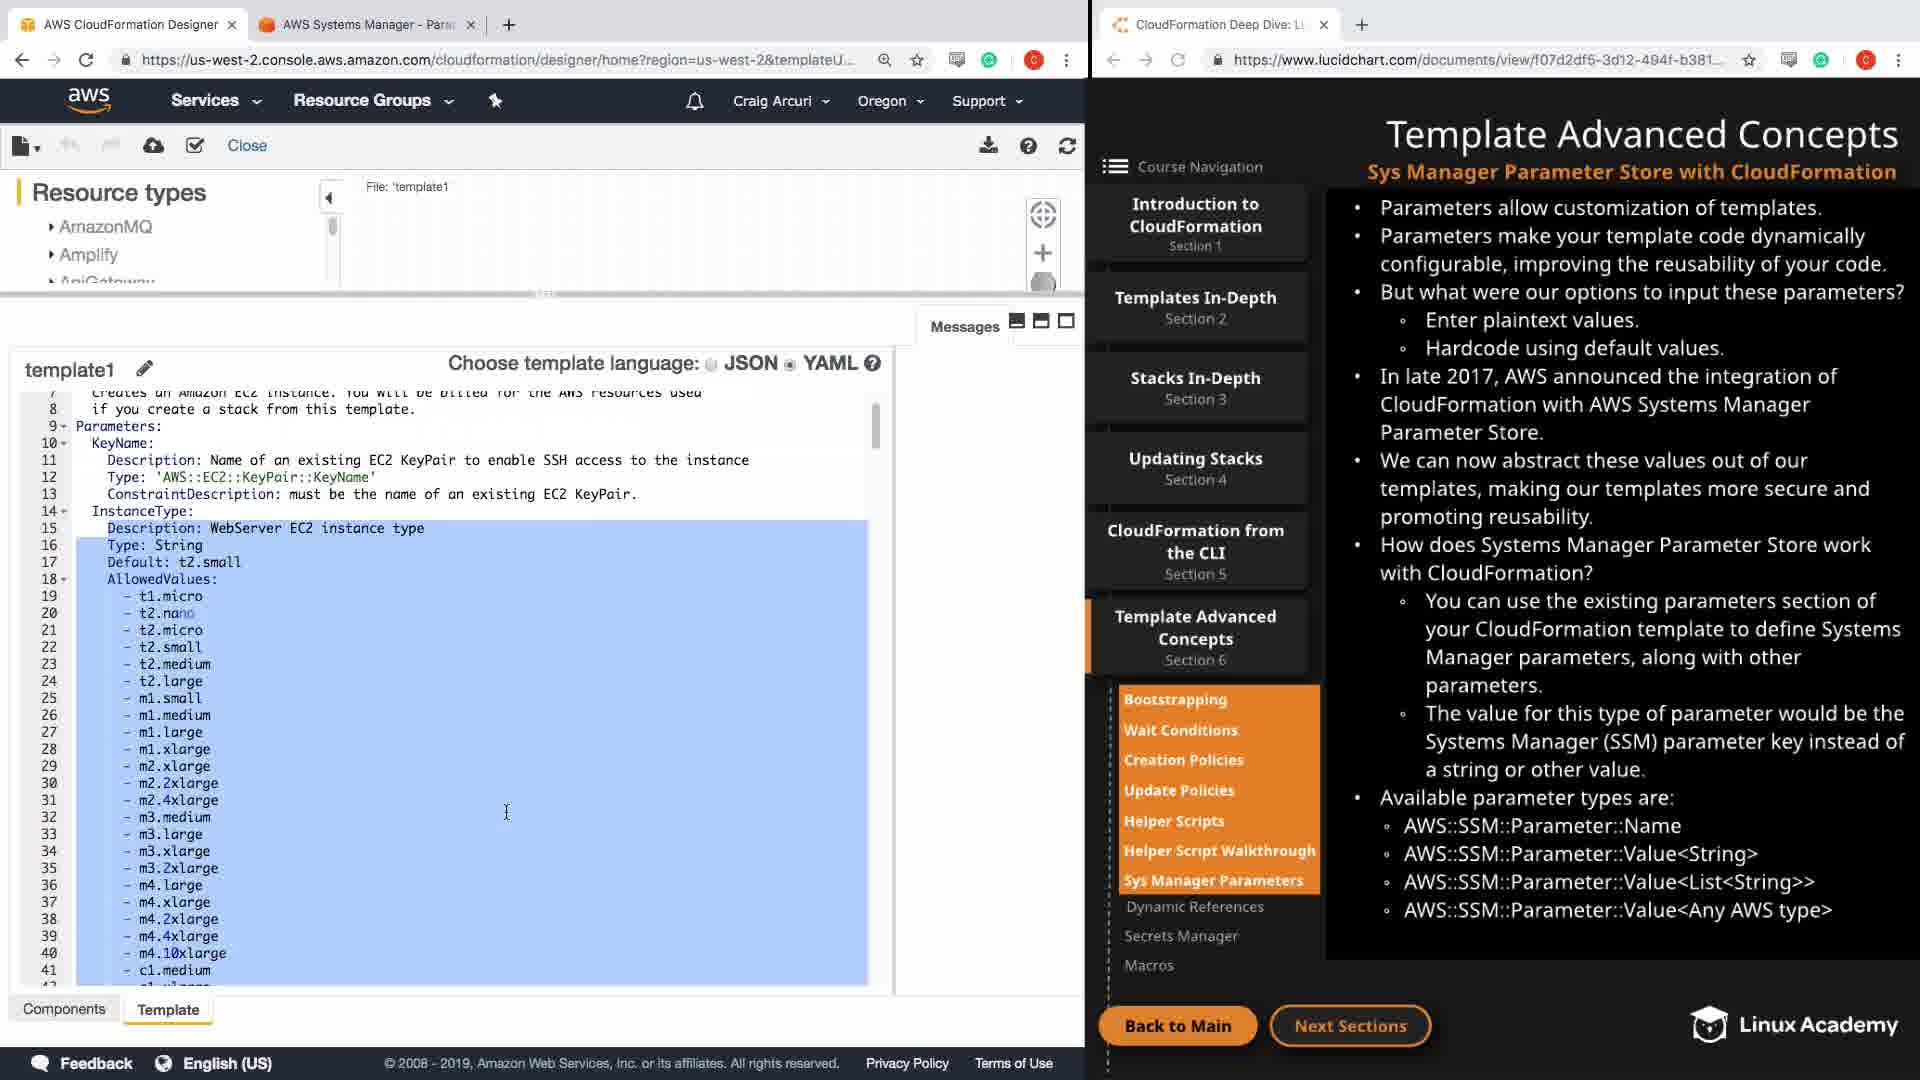Collapse the Resource types pane arrow
This screenshot has height=1080, width=1920.
point(329,198)
